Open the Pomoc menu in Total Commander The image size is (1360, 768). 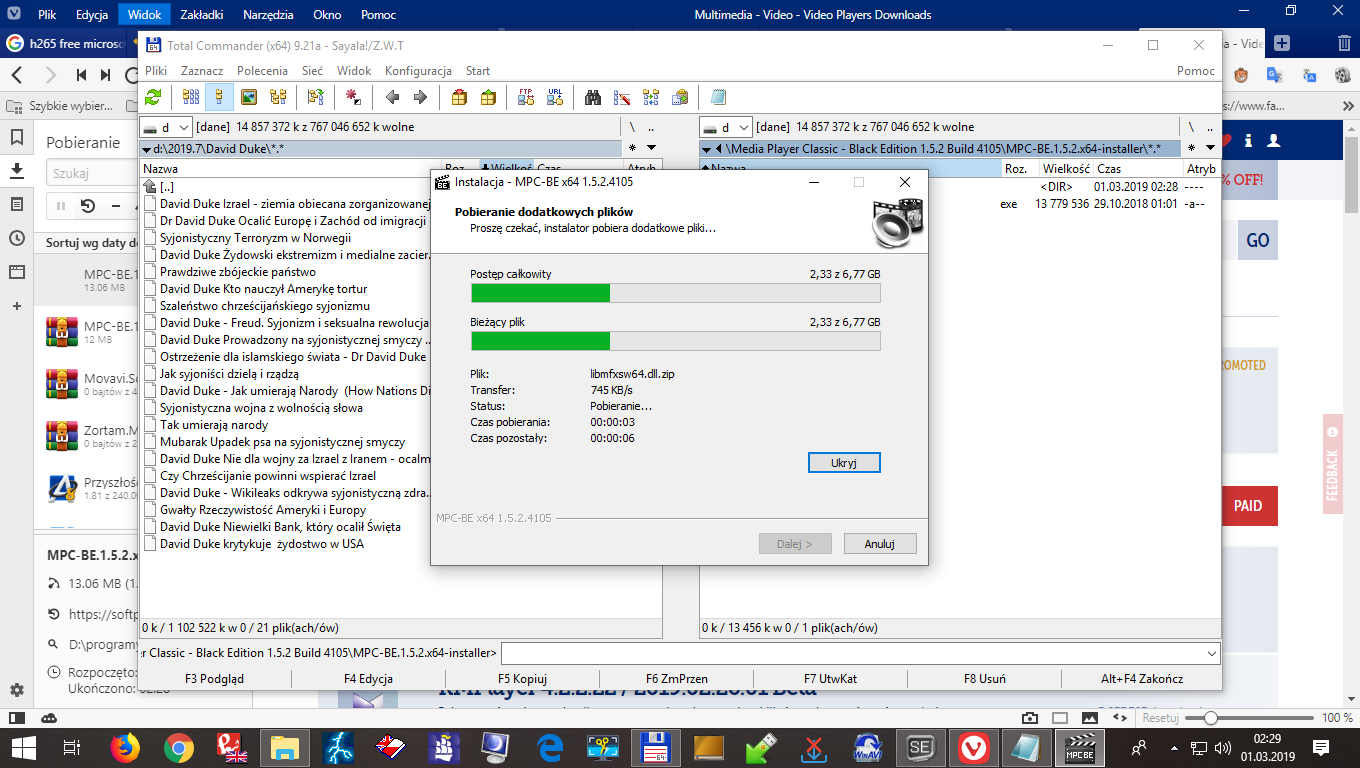[1196, 71]
